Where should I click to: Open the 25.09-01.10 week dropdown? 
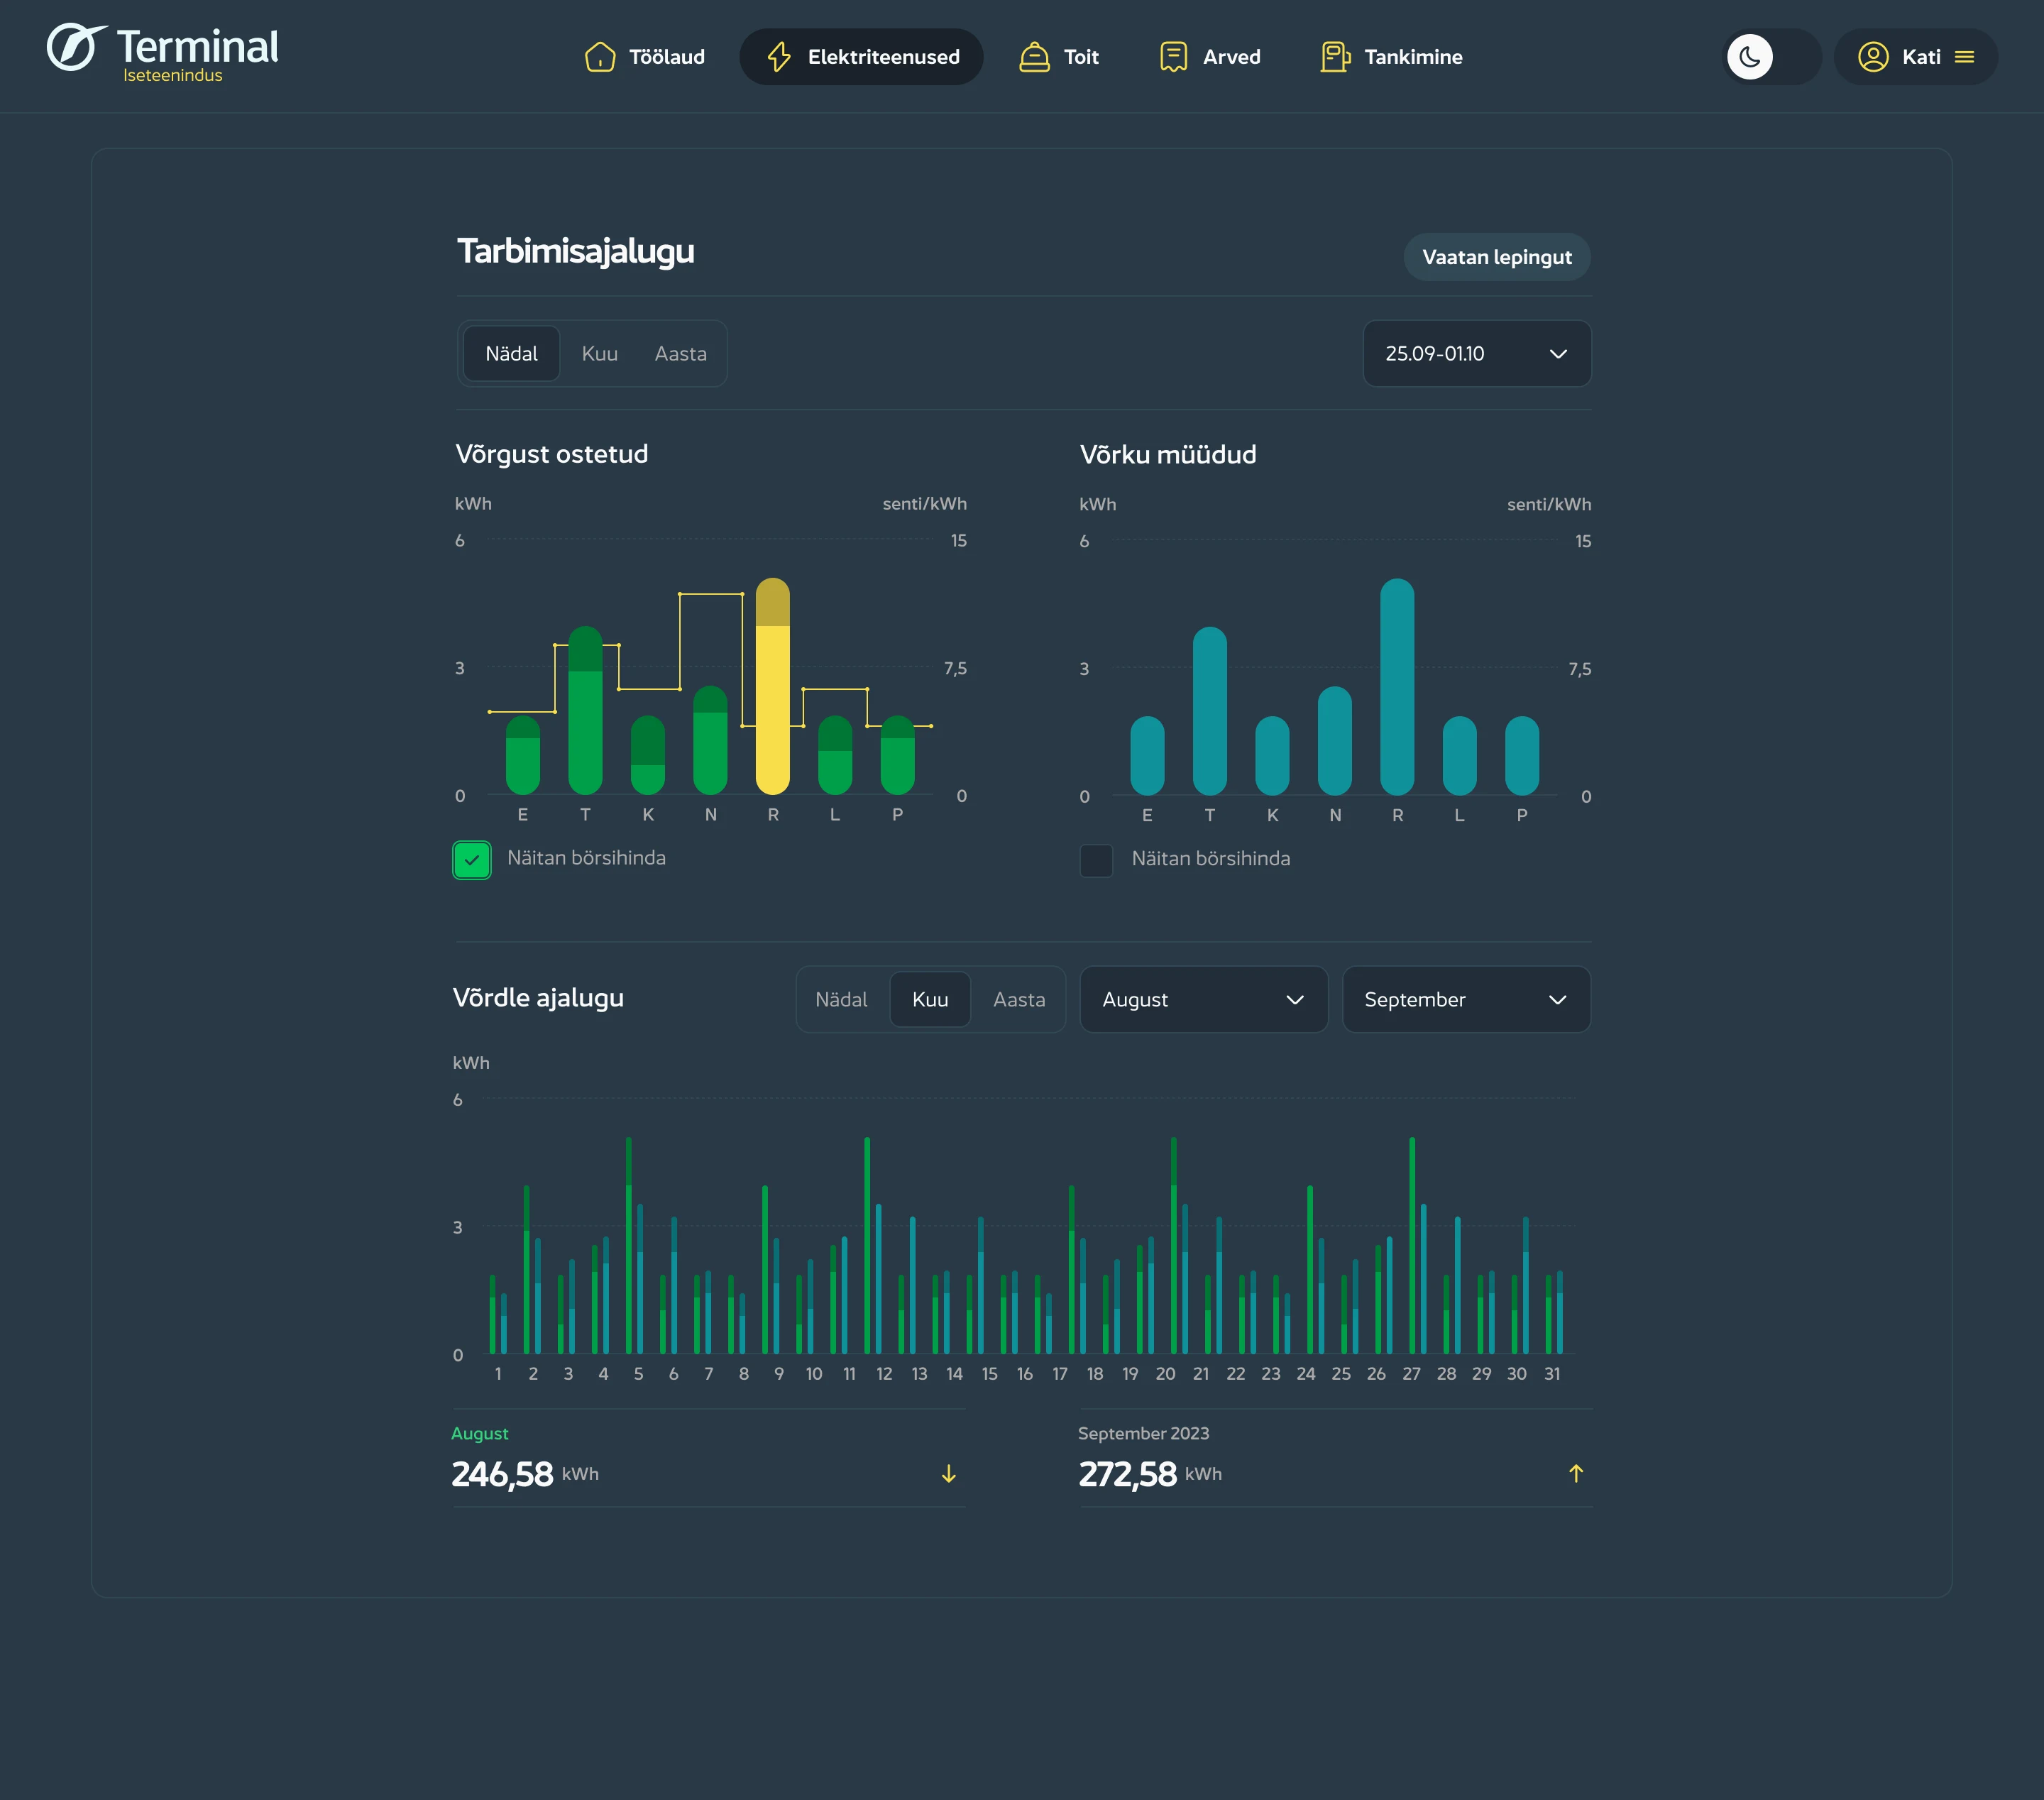(1476, 354)
